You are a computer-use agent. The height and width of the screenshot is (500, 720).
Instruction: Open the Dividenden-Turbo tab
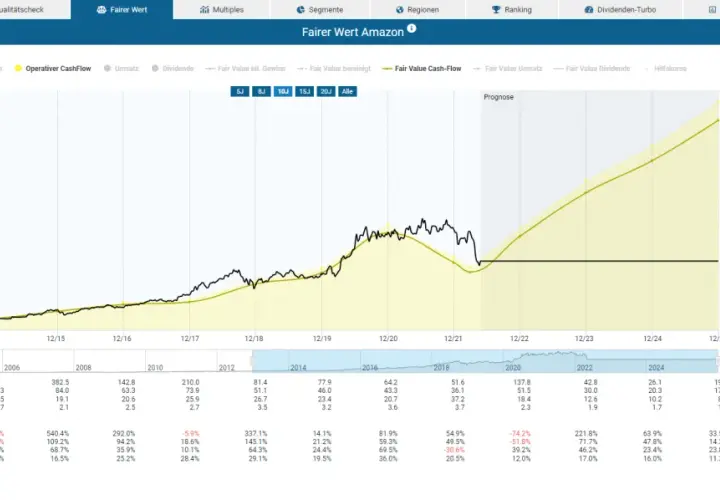[620, 9]
